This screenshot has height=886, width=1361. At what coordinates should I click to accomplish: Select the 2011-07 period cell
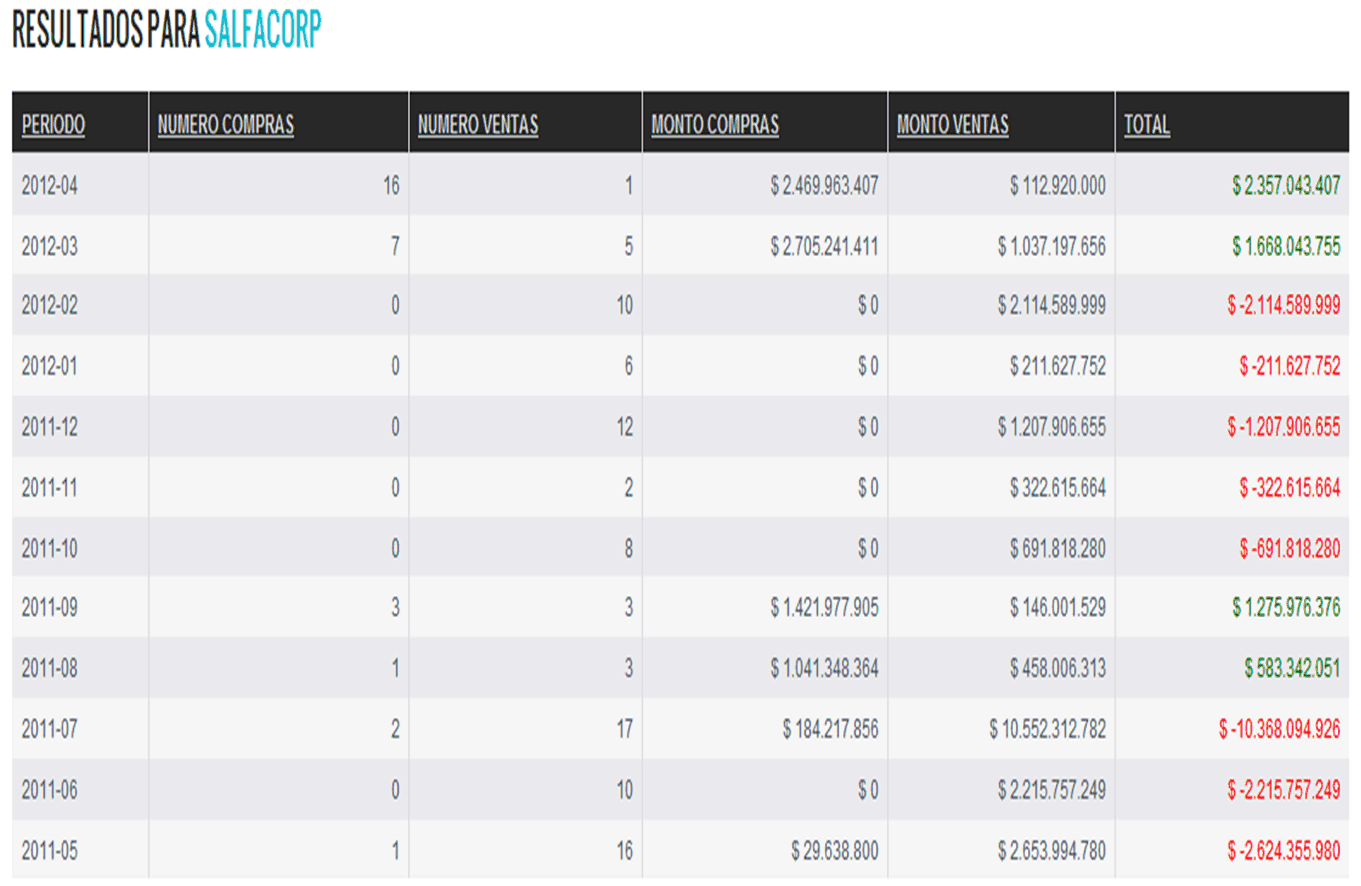49,729
